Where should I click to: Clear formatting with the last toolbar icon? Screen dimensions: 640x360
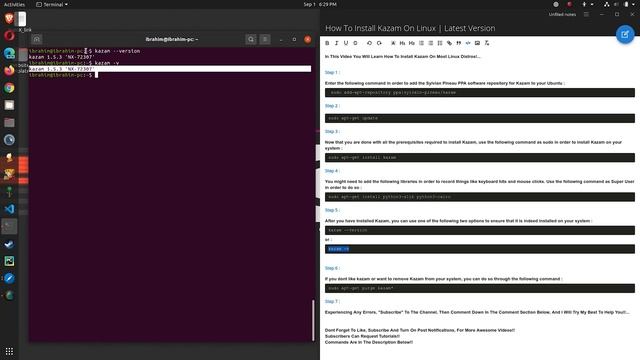487,43
